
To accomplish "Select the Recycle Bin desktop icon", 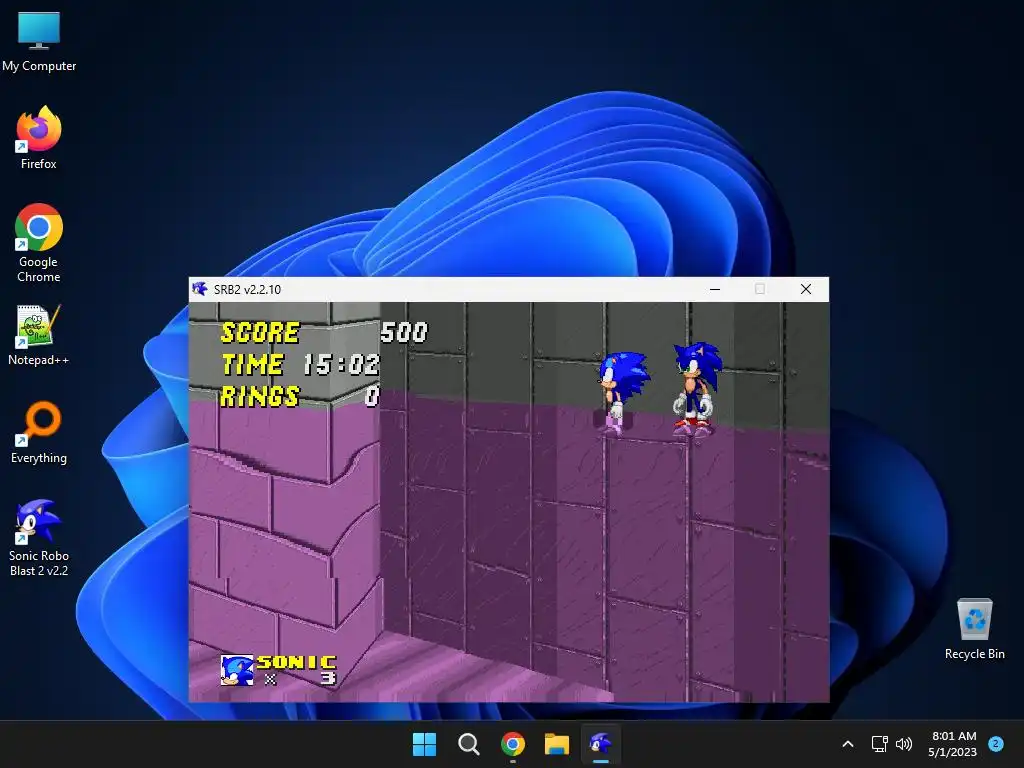I will click(x=974, y=629).
